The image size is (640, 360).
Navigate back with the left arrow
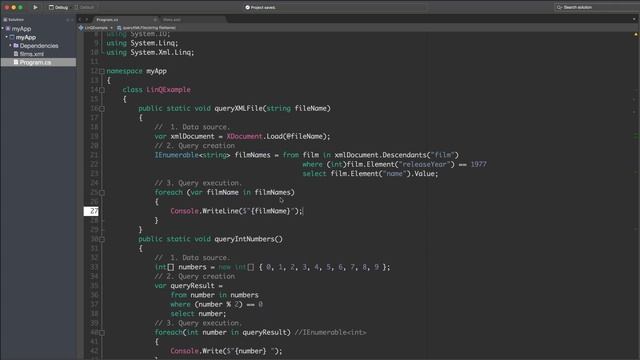[80, 19]
